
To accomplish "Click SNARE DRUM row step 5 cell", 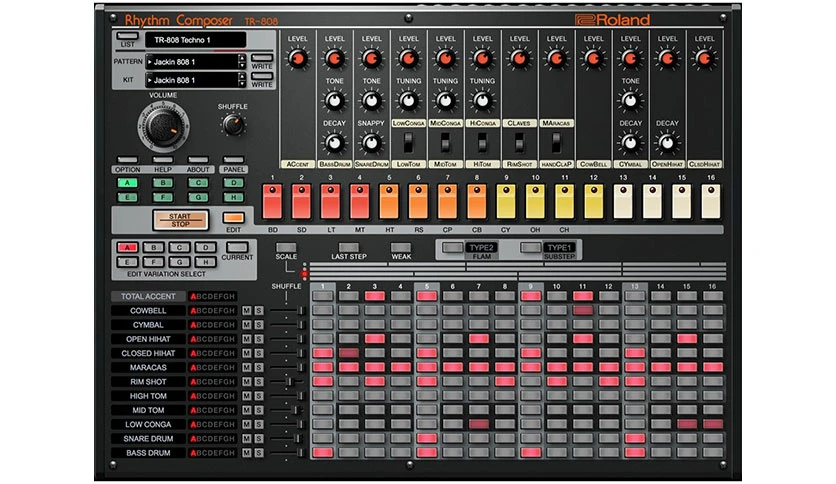I will [x=427, y=438].
